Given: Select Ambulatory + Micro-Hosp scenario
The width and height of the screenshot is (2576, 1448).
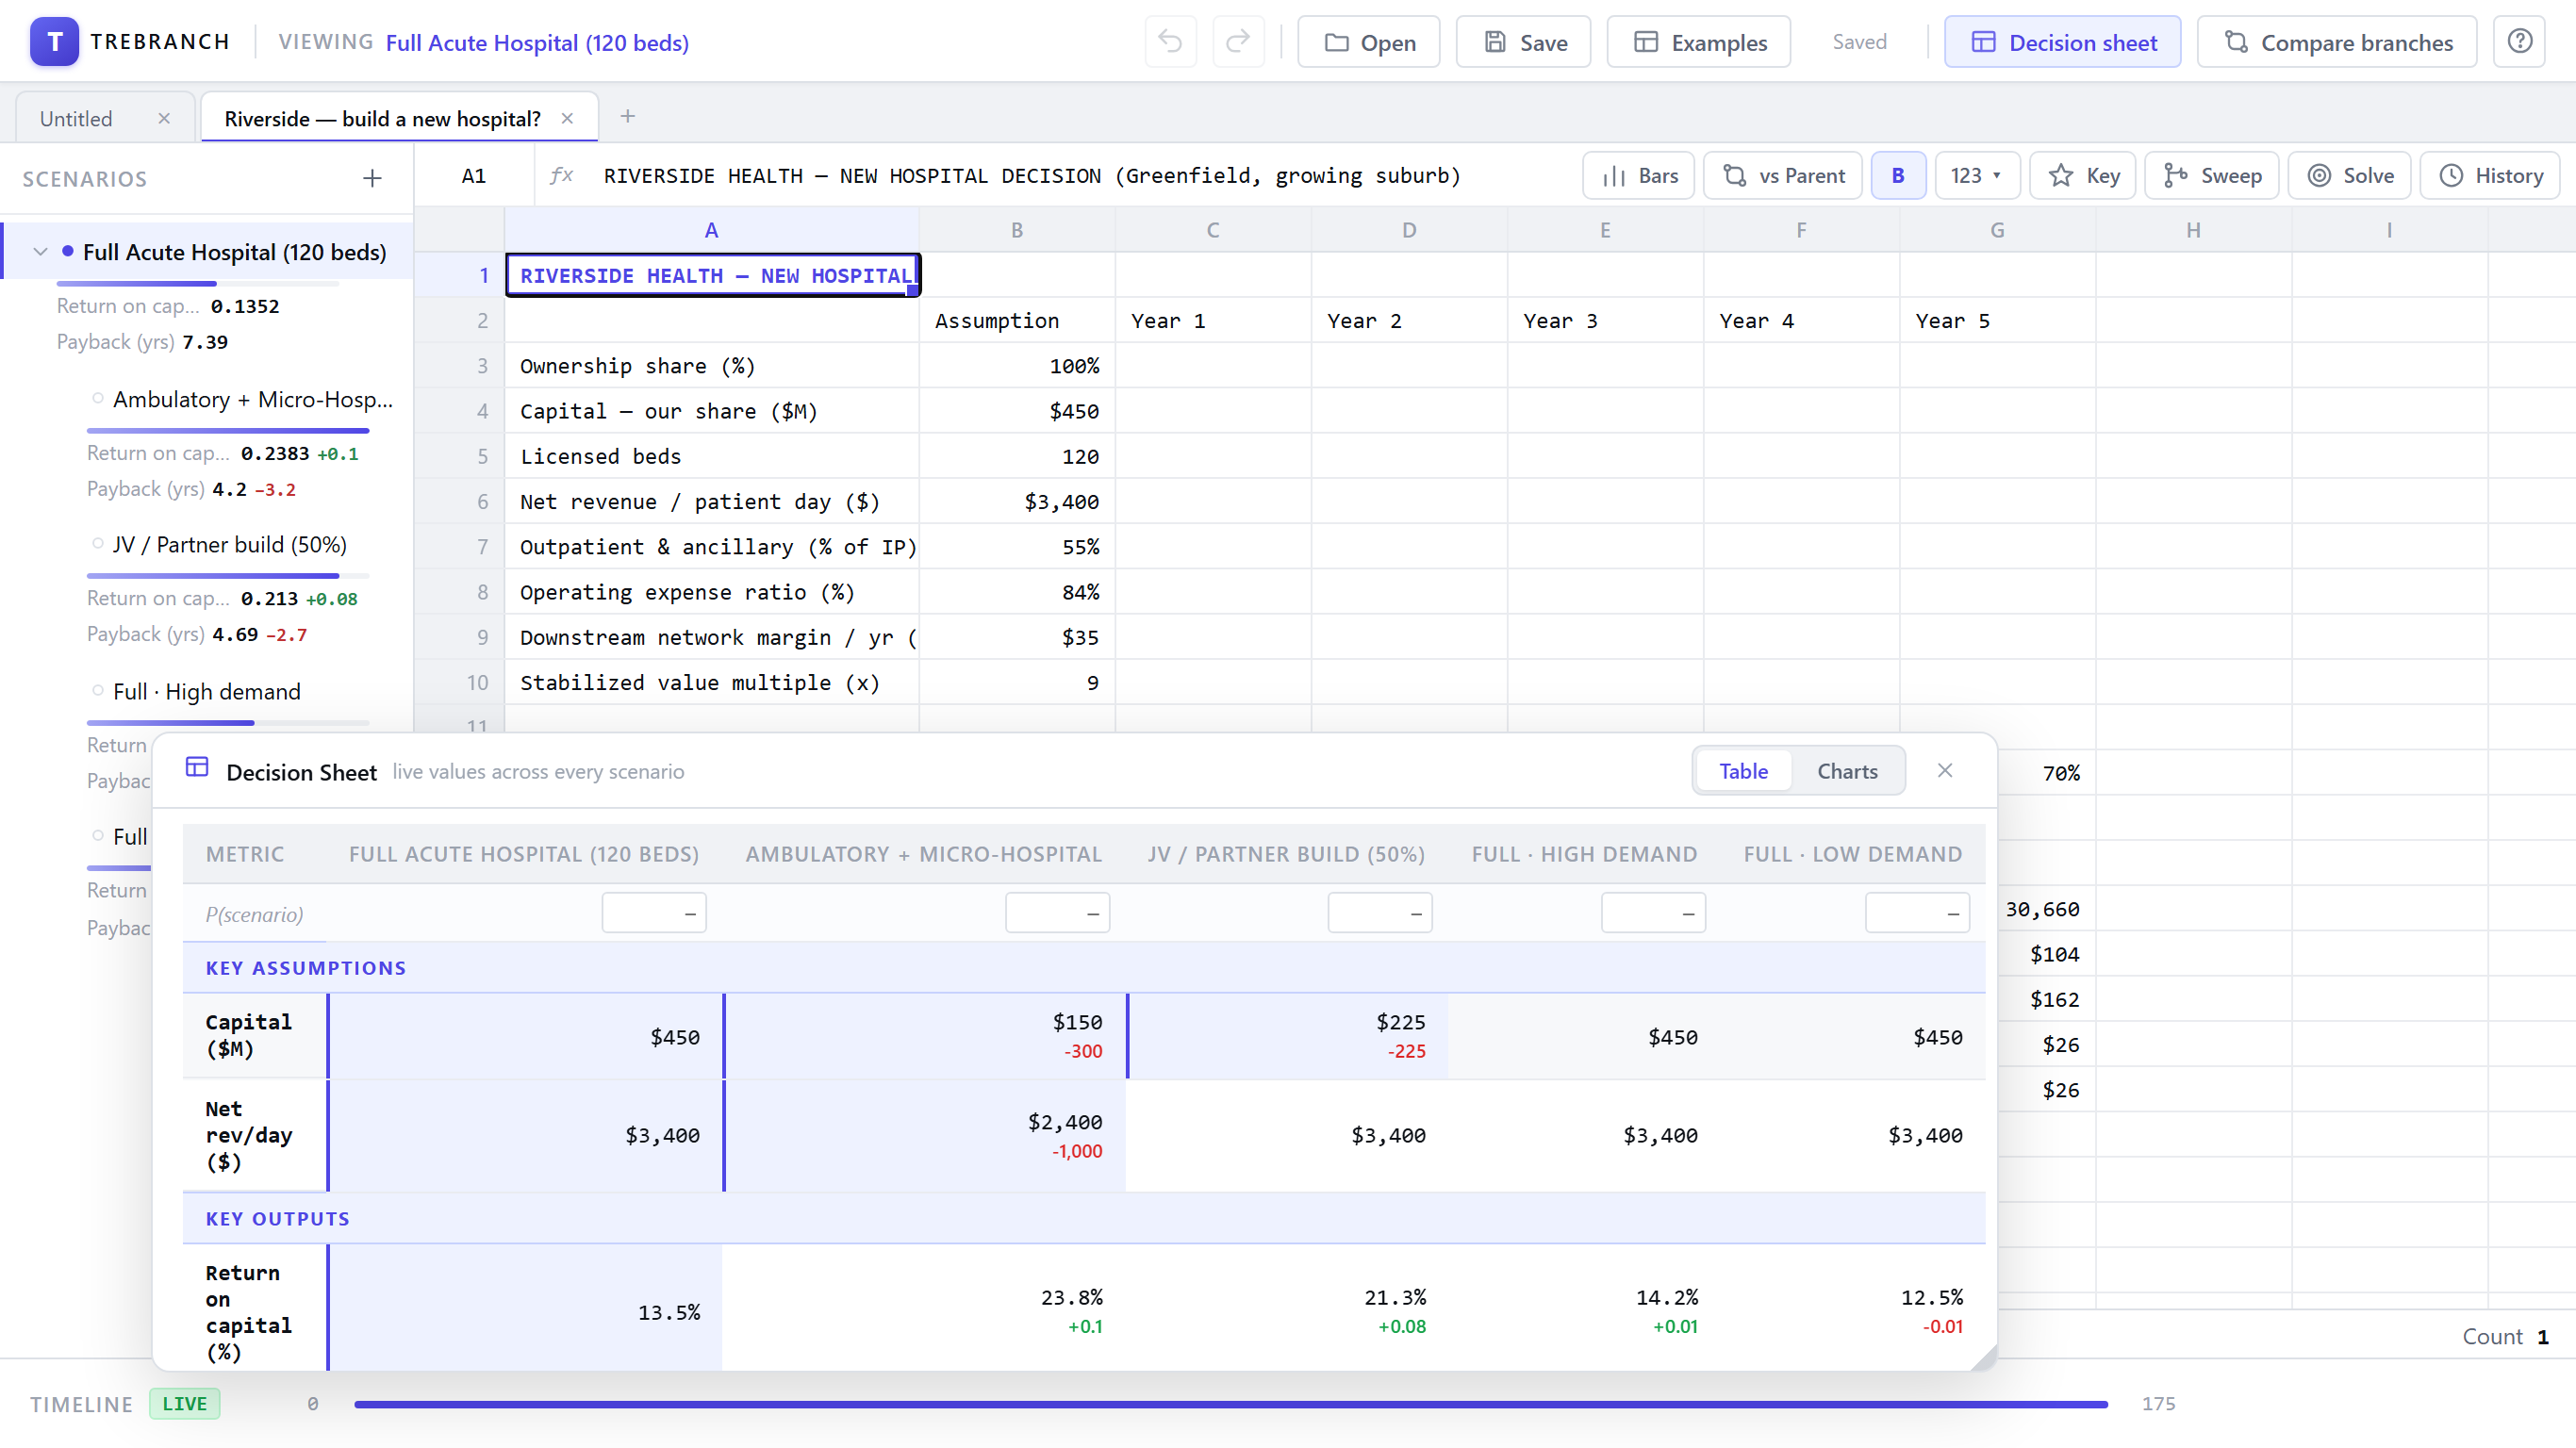Looking at the screenshot, I should click(252, 399).
